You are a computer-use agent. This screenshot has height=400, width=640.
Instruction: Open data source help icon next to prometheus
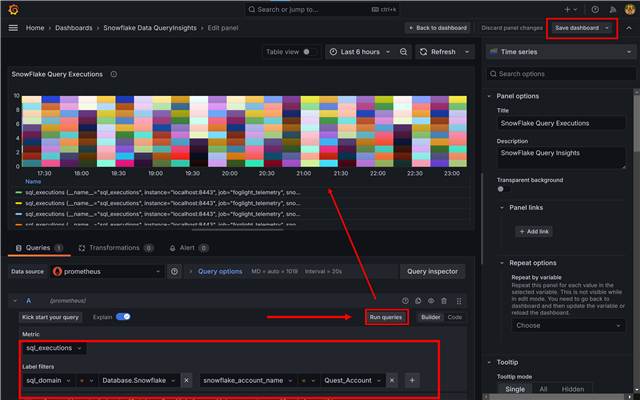(174, 271)
